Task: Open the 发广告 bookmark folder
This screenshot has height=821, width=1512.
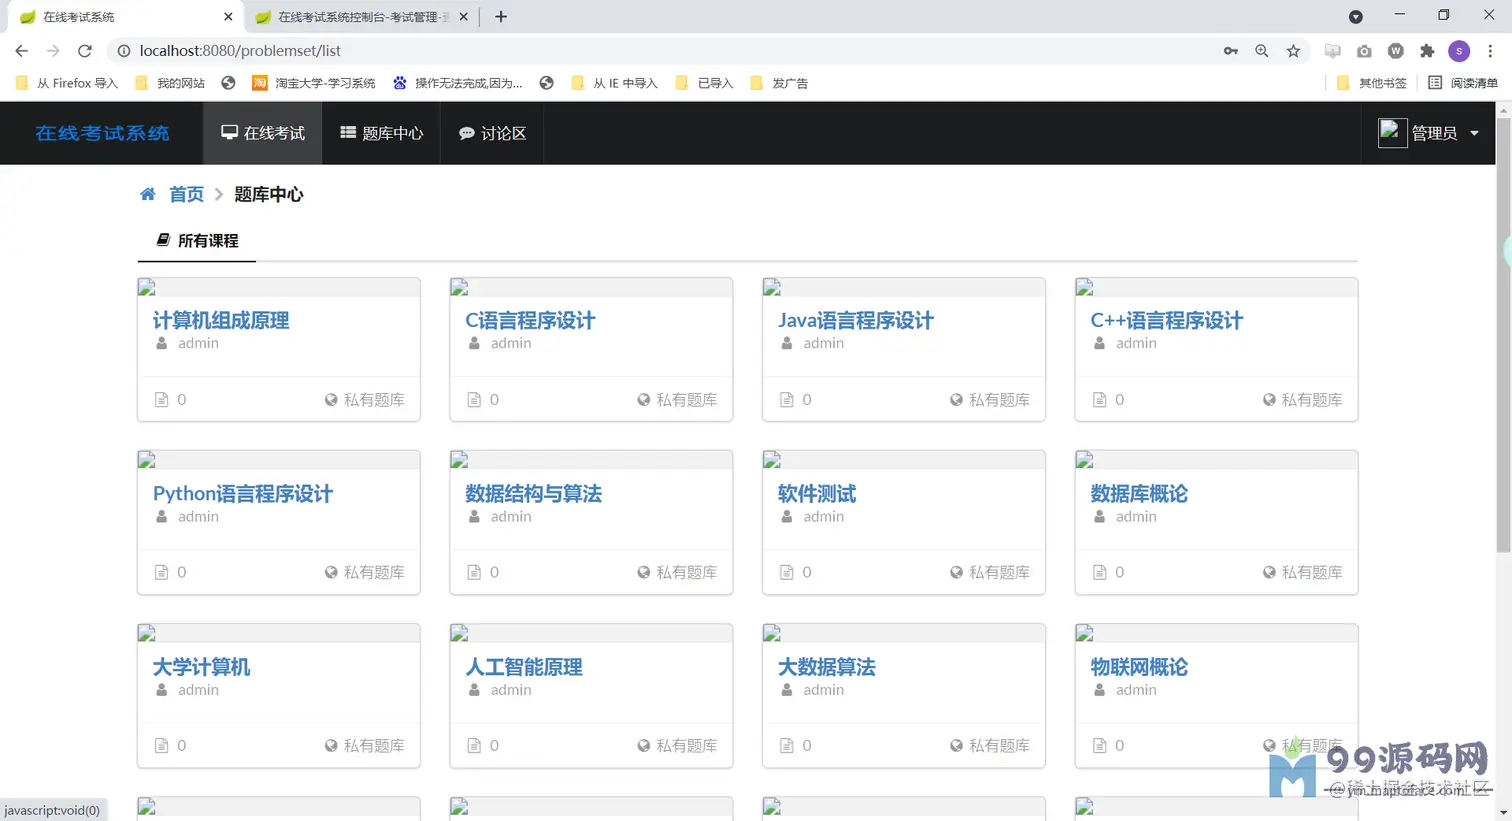Action: click(x=779, y=83)
